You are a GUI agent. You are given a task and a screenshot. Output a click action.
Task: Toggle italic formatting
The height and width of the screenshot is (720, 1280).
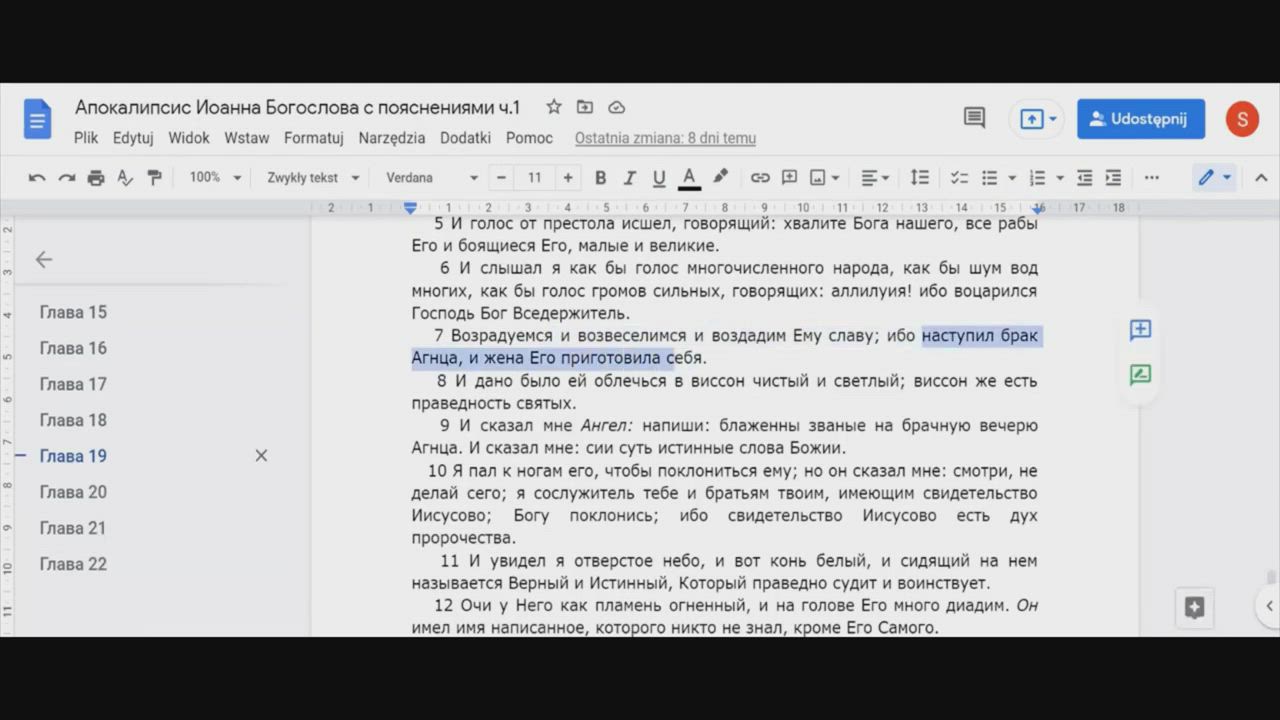pyautogui.click(x=629, y=178)
